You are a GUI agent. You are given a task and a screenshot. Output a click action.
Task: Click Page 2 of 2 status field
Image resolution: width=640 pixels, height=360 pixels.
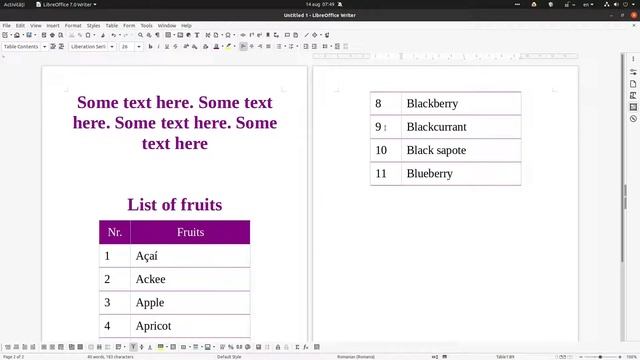13,357
